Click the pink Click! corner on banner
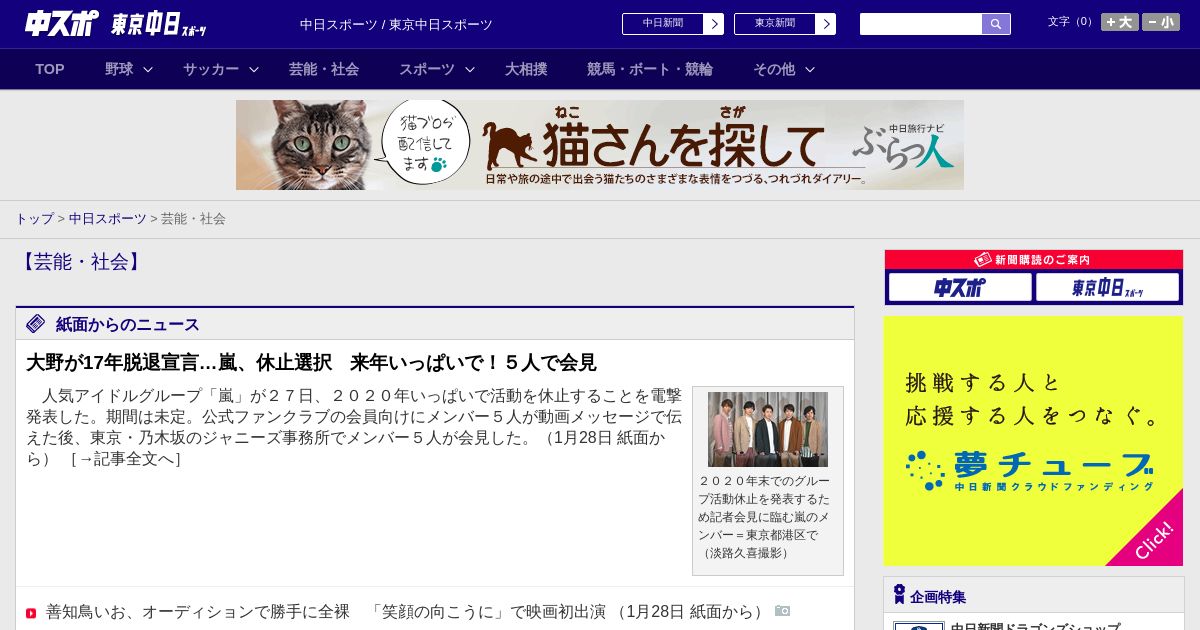This screenshot has width=1200, height=630. (1152, 538)
